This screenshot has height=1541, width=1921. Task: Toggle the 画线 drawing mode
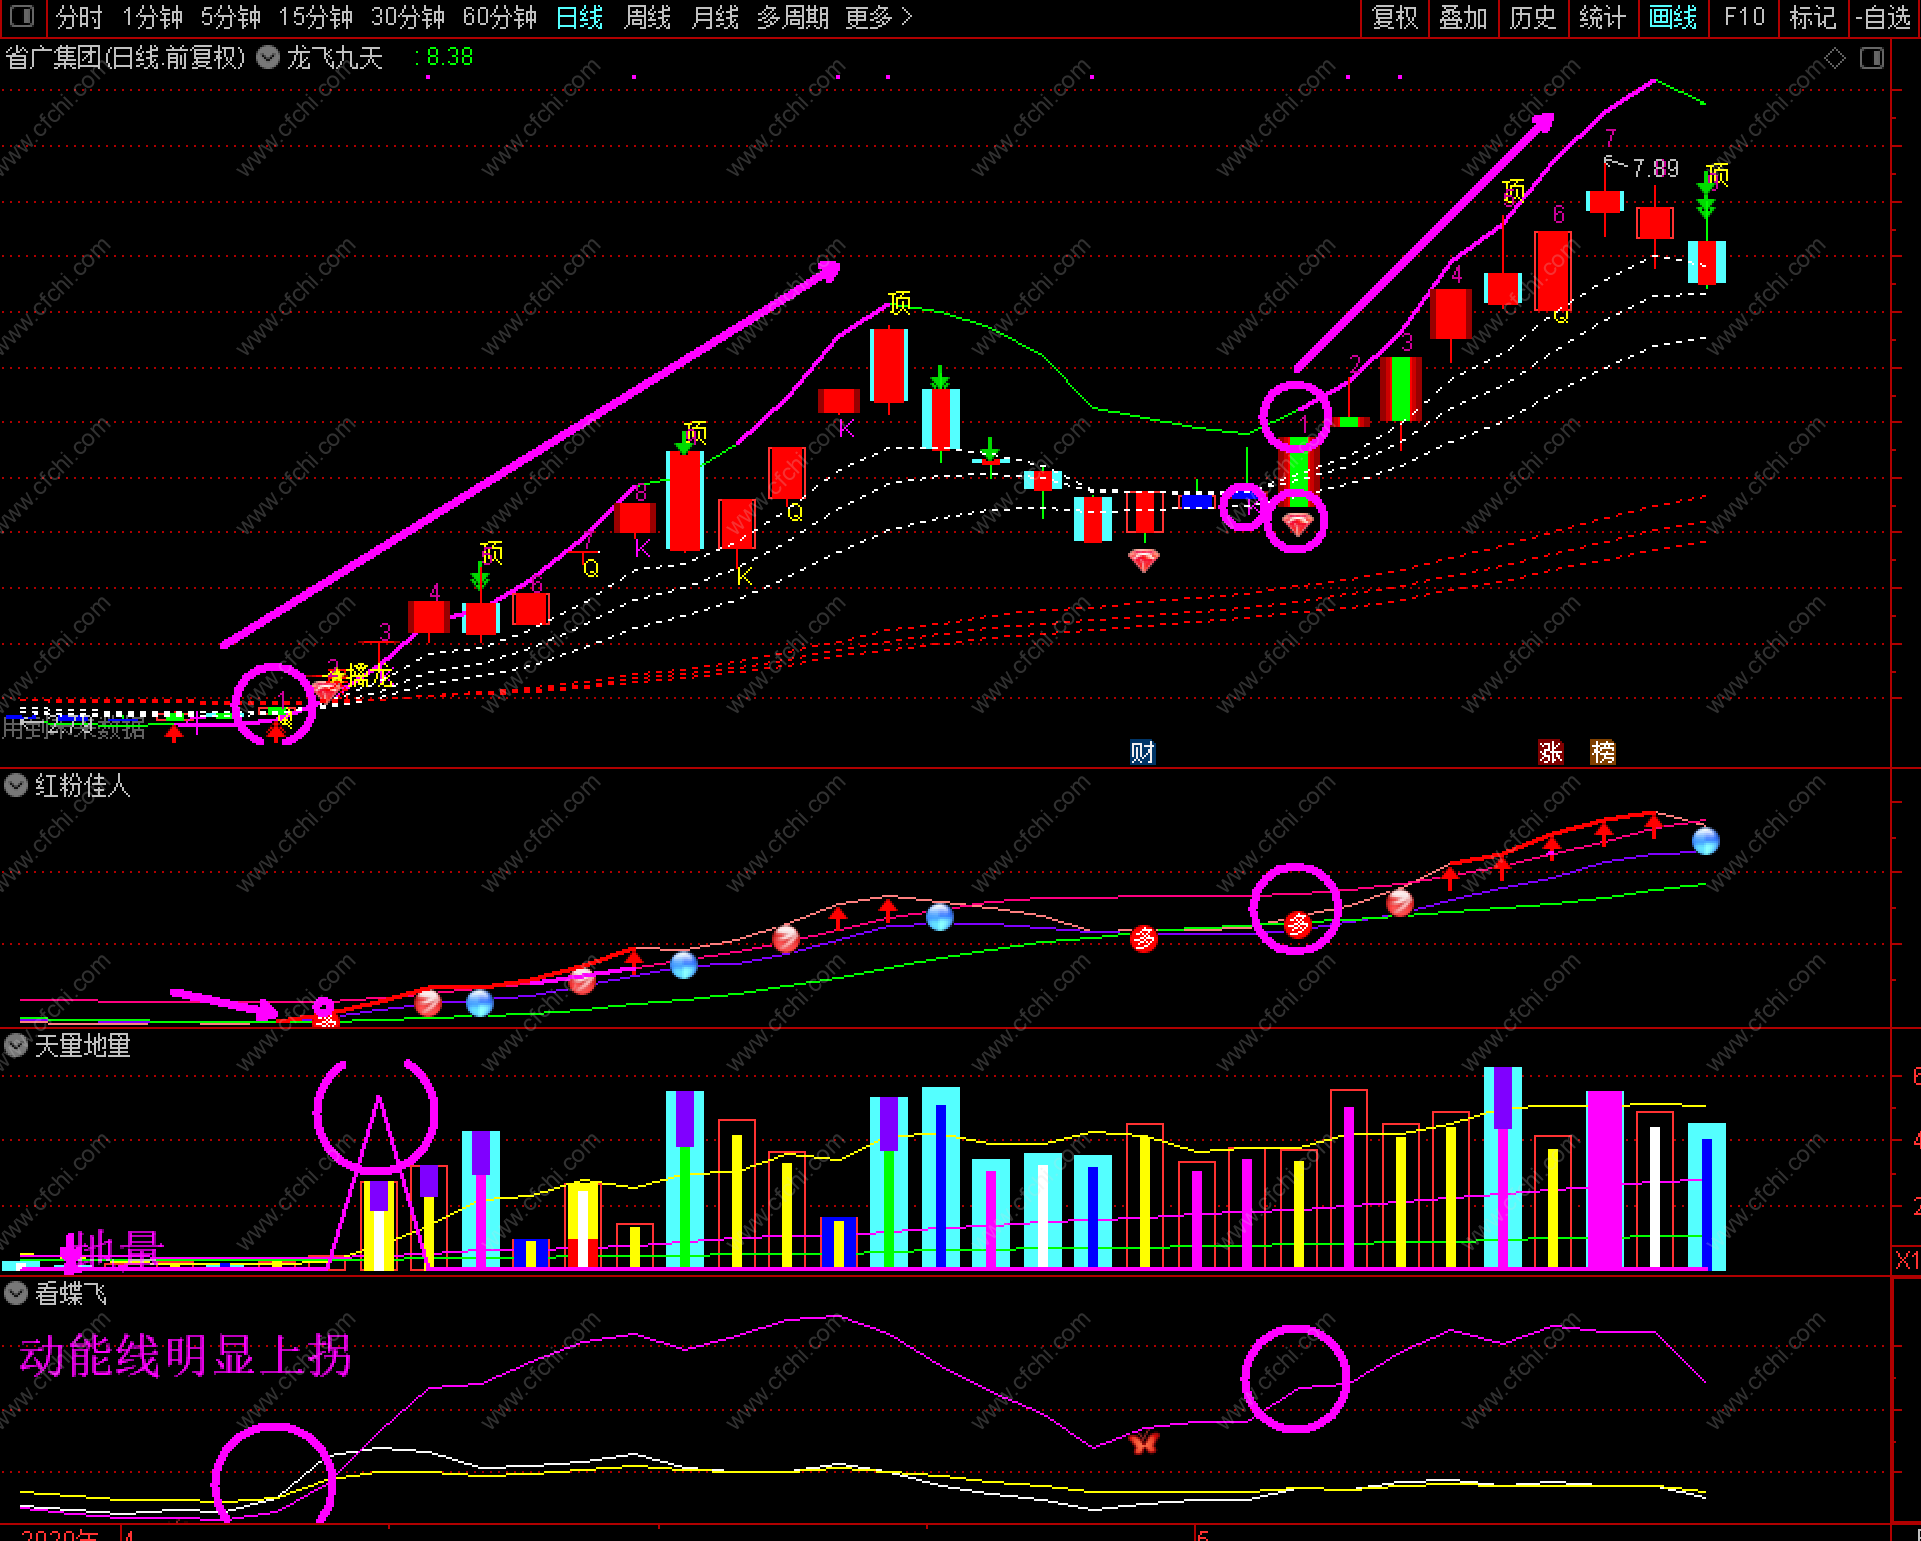(1672, 17)
